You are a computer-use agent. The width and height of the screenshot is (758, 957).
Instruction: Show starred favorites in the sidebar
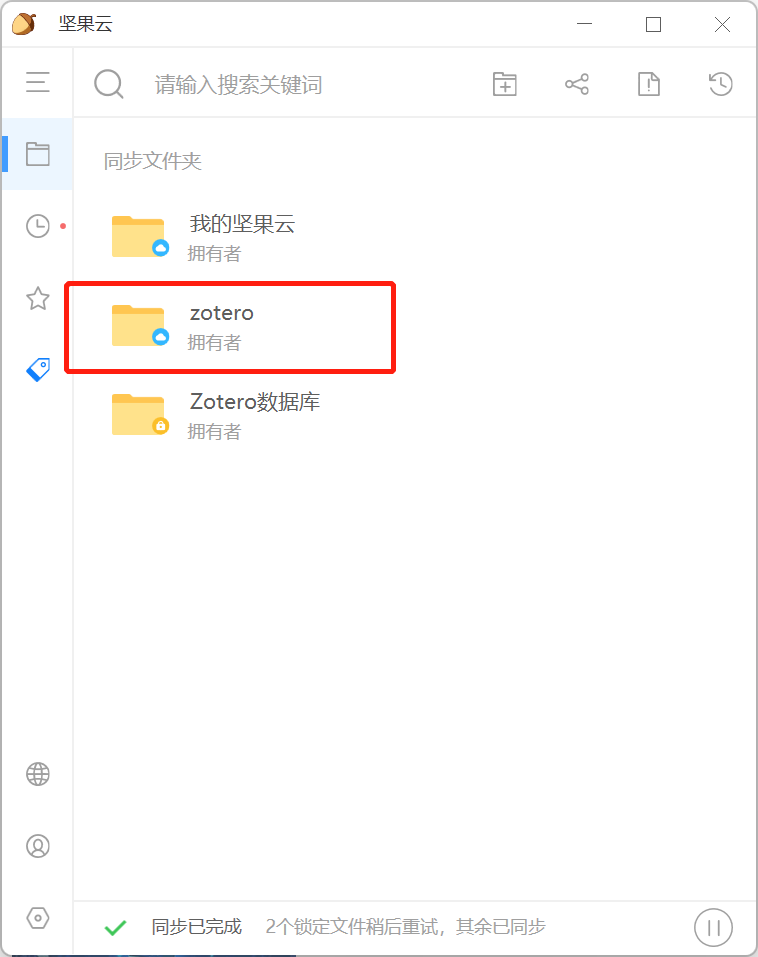click(x=38, y=298)
